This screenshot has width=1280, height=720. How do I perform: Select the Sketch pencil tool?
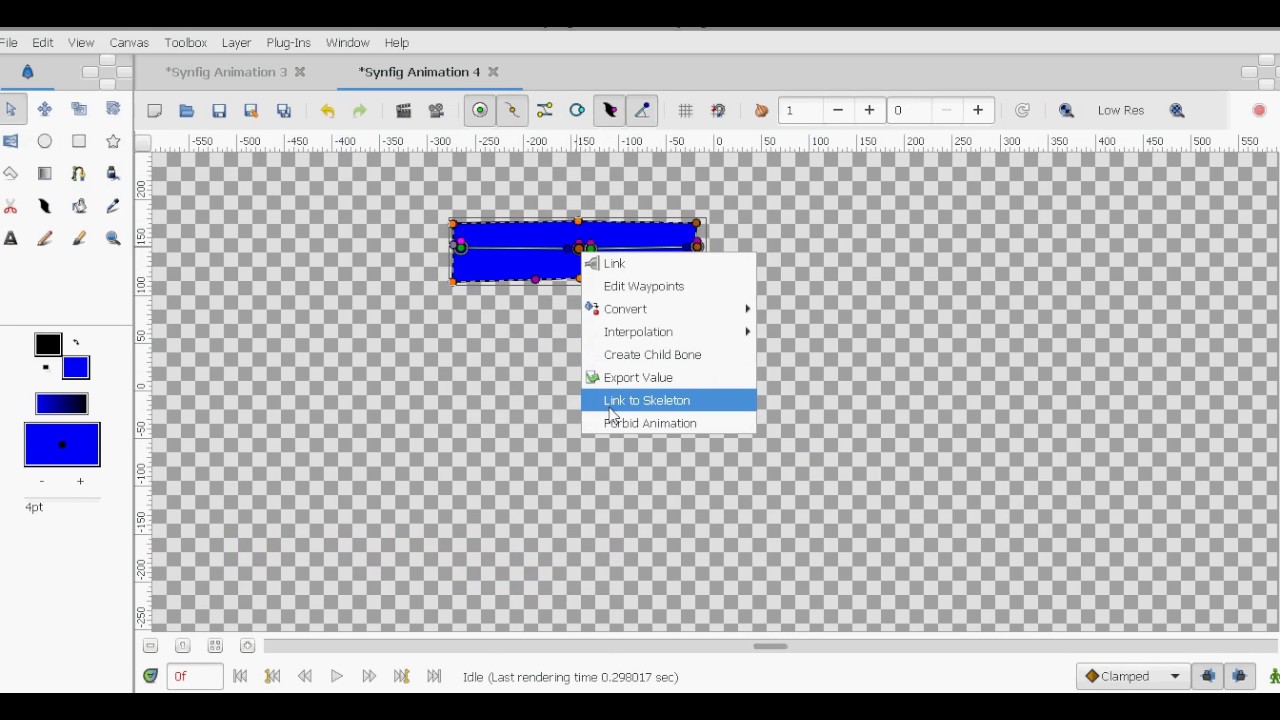[45, 238]
